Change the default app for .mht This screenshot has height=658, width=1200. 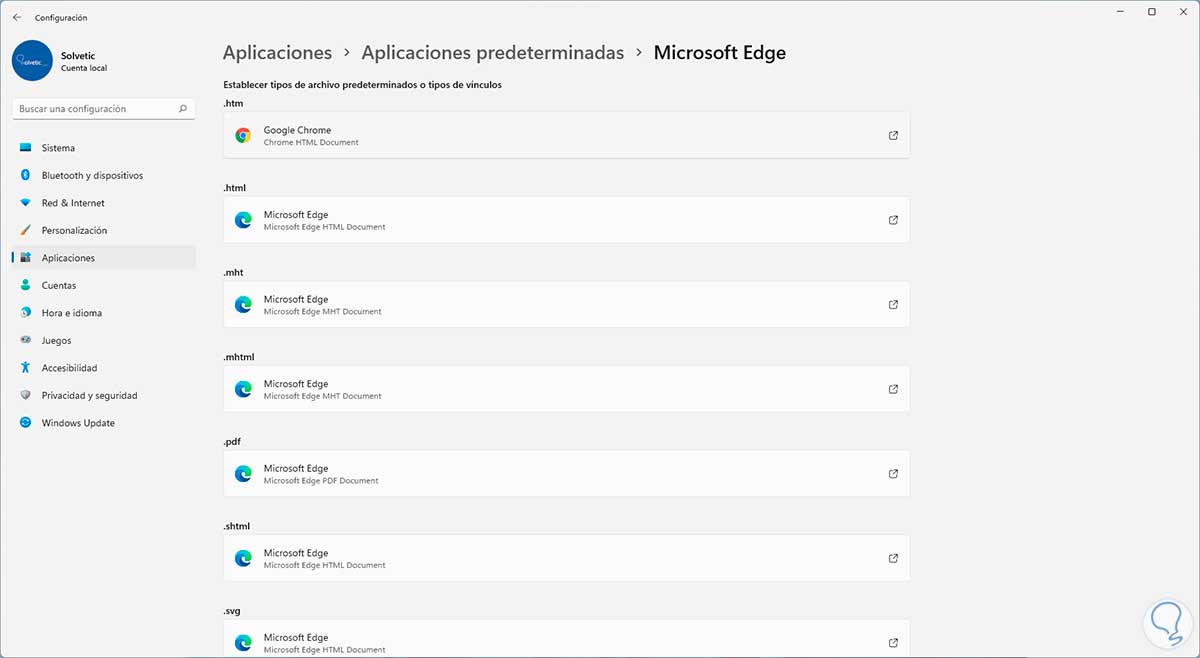tap(566, 304)
